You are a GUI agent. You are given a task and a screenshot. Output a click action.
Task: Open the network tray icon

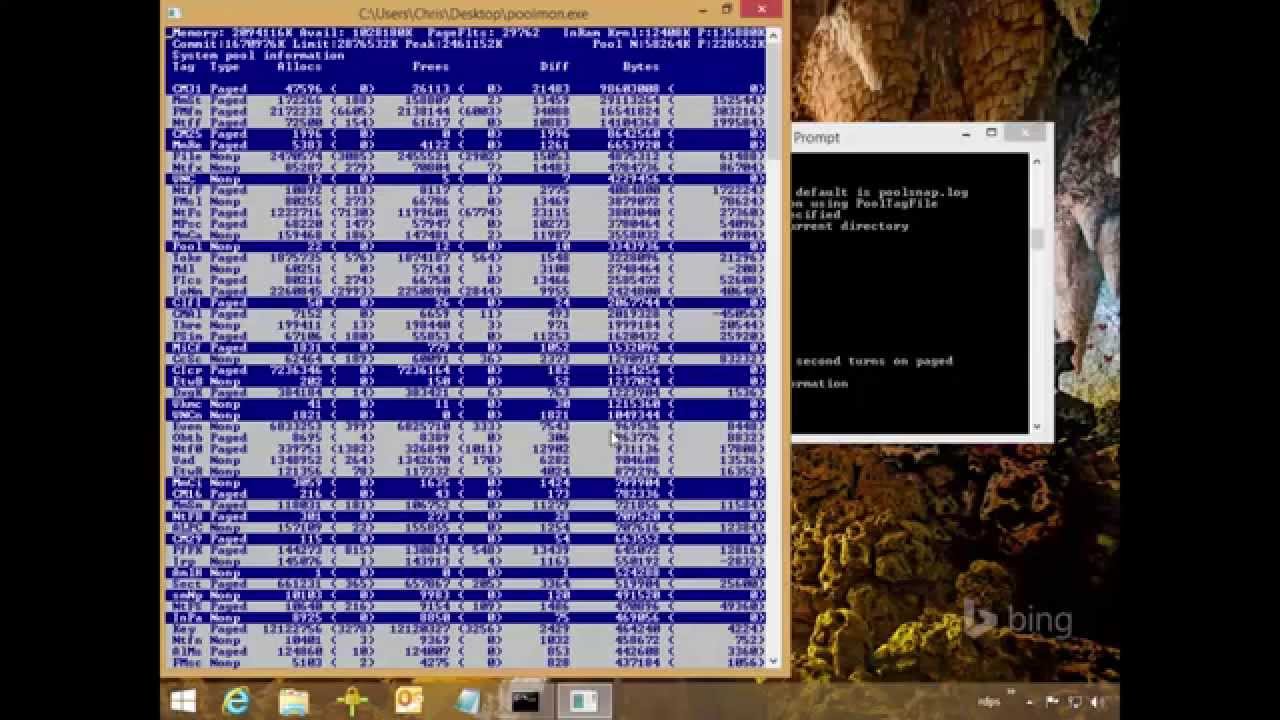1075,702
